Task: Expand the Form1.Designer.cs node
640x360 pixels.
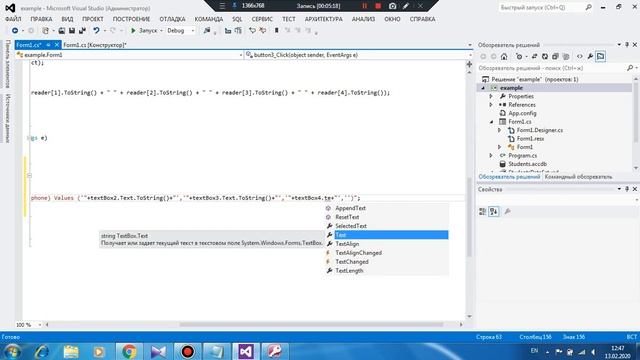Action: pos(499,130)
